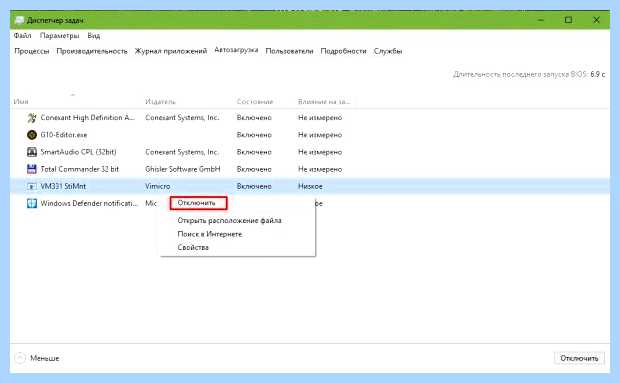Choose Открыть расположение файла in context menu
Viewport: 620px width, 383px height.
(x=229, y=221)
